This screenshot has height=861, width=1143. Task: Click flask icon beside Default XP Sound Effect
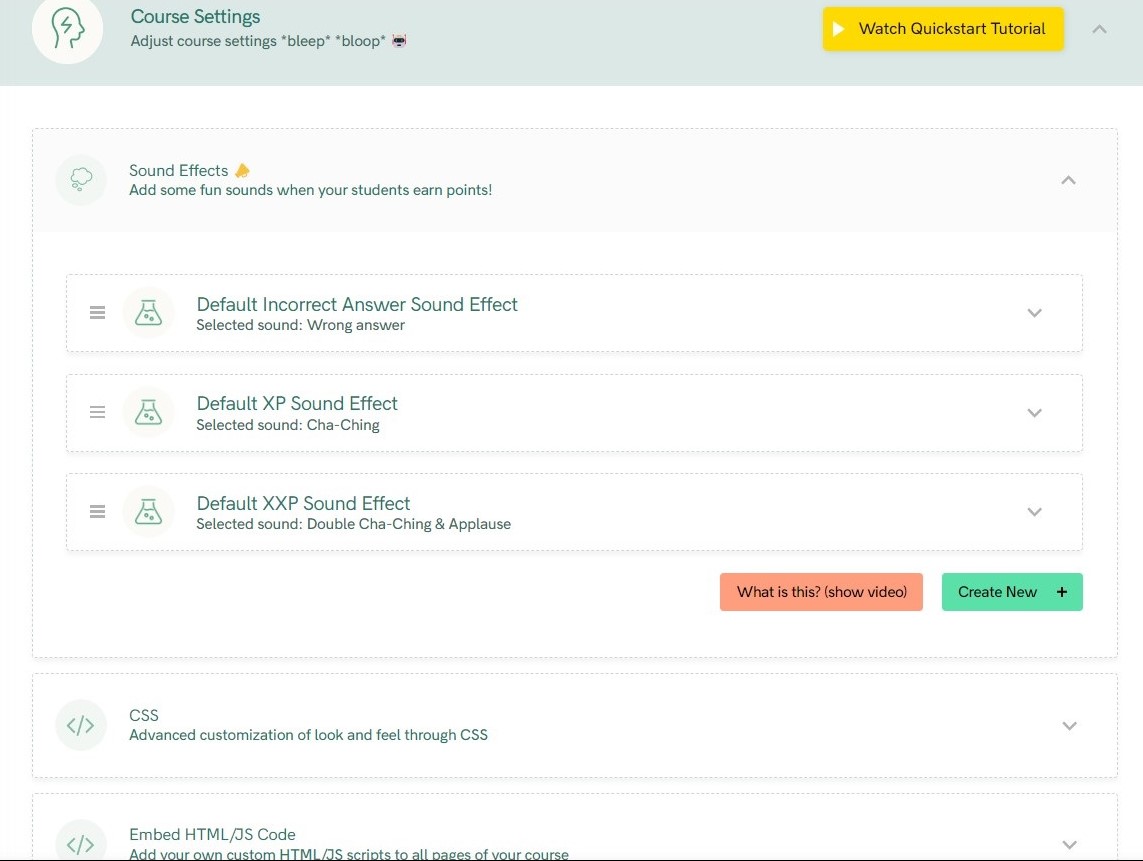point(148,413)
